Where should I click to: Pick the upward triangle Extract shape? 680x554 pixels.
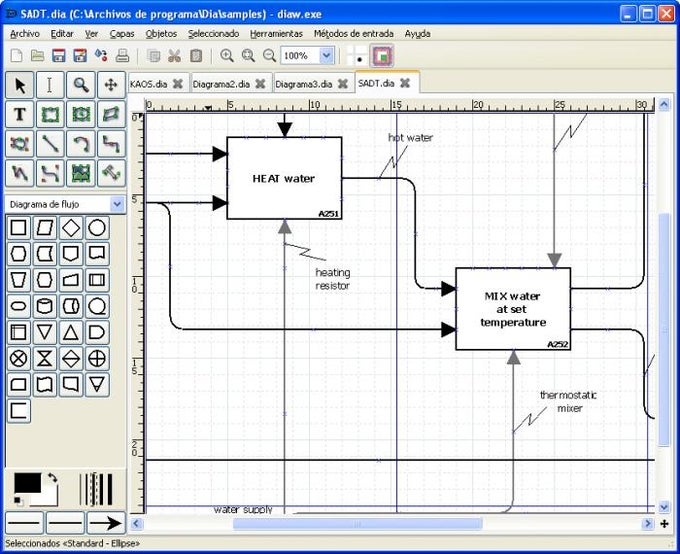(71, 333)
